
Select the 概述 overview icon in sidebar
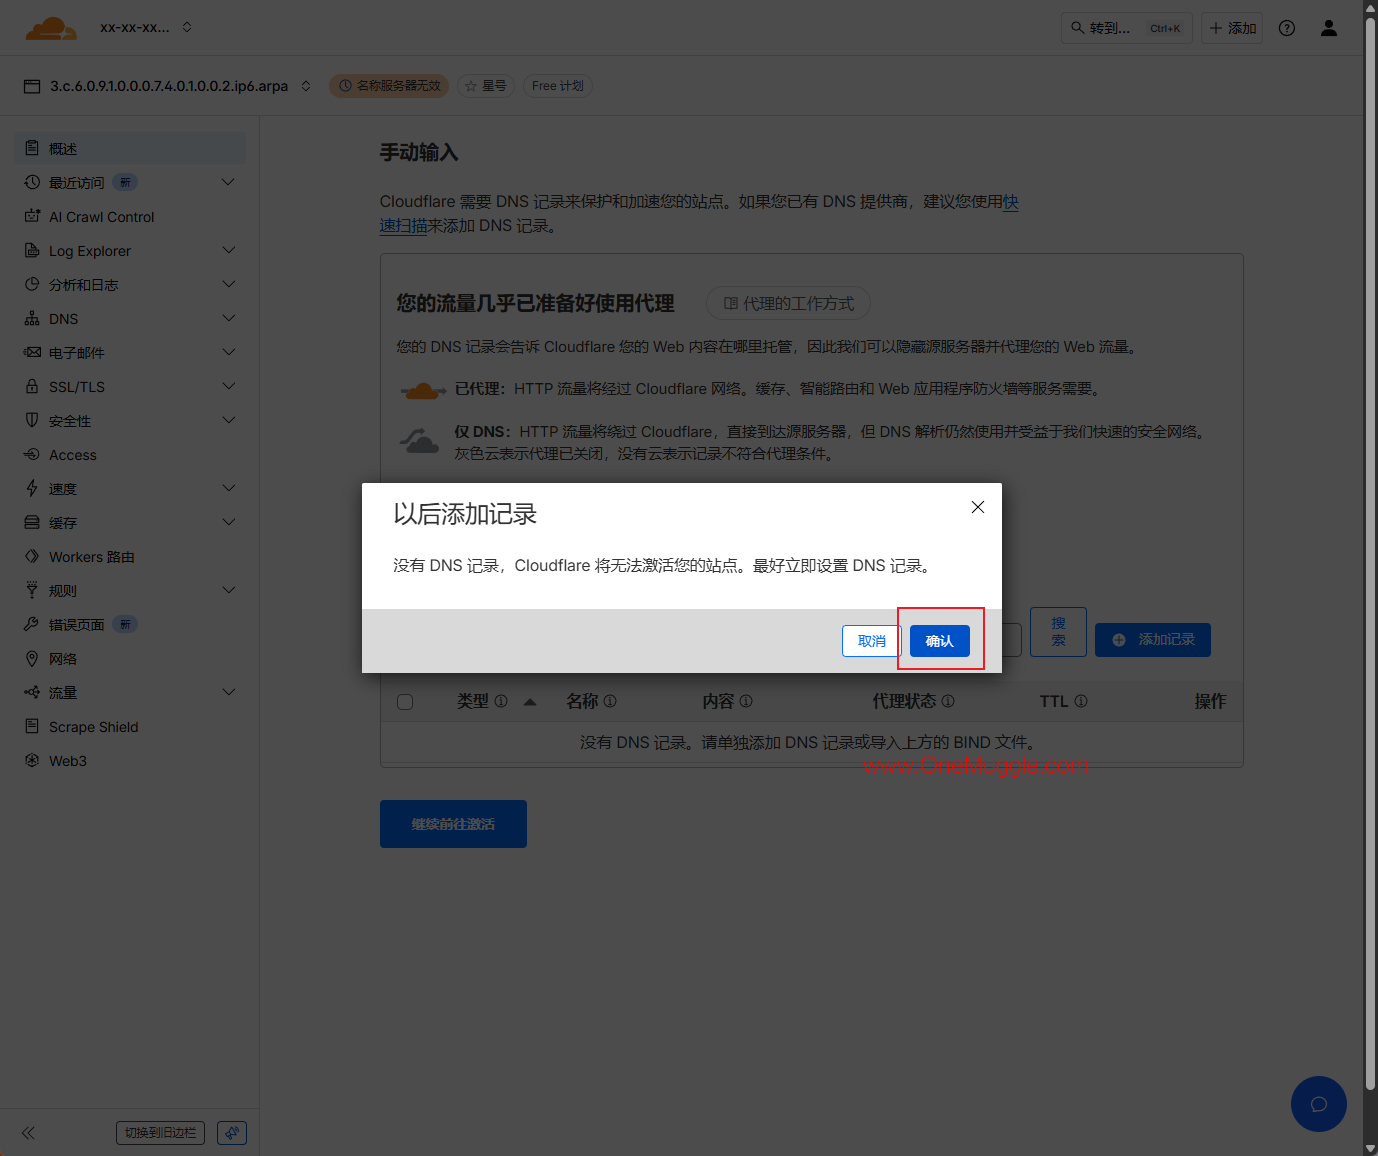(32, 148)
